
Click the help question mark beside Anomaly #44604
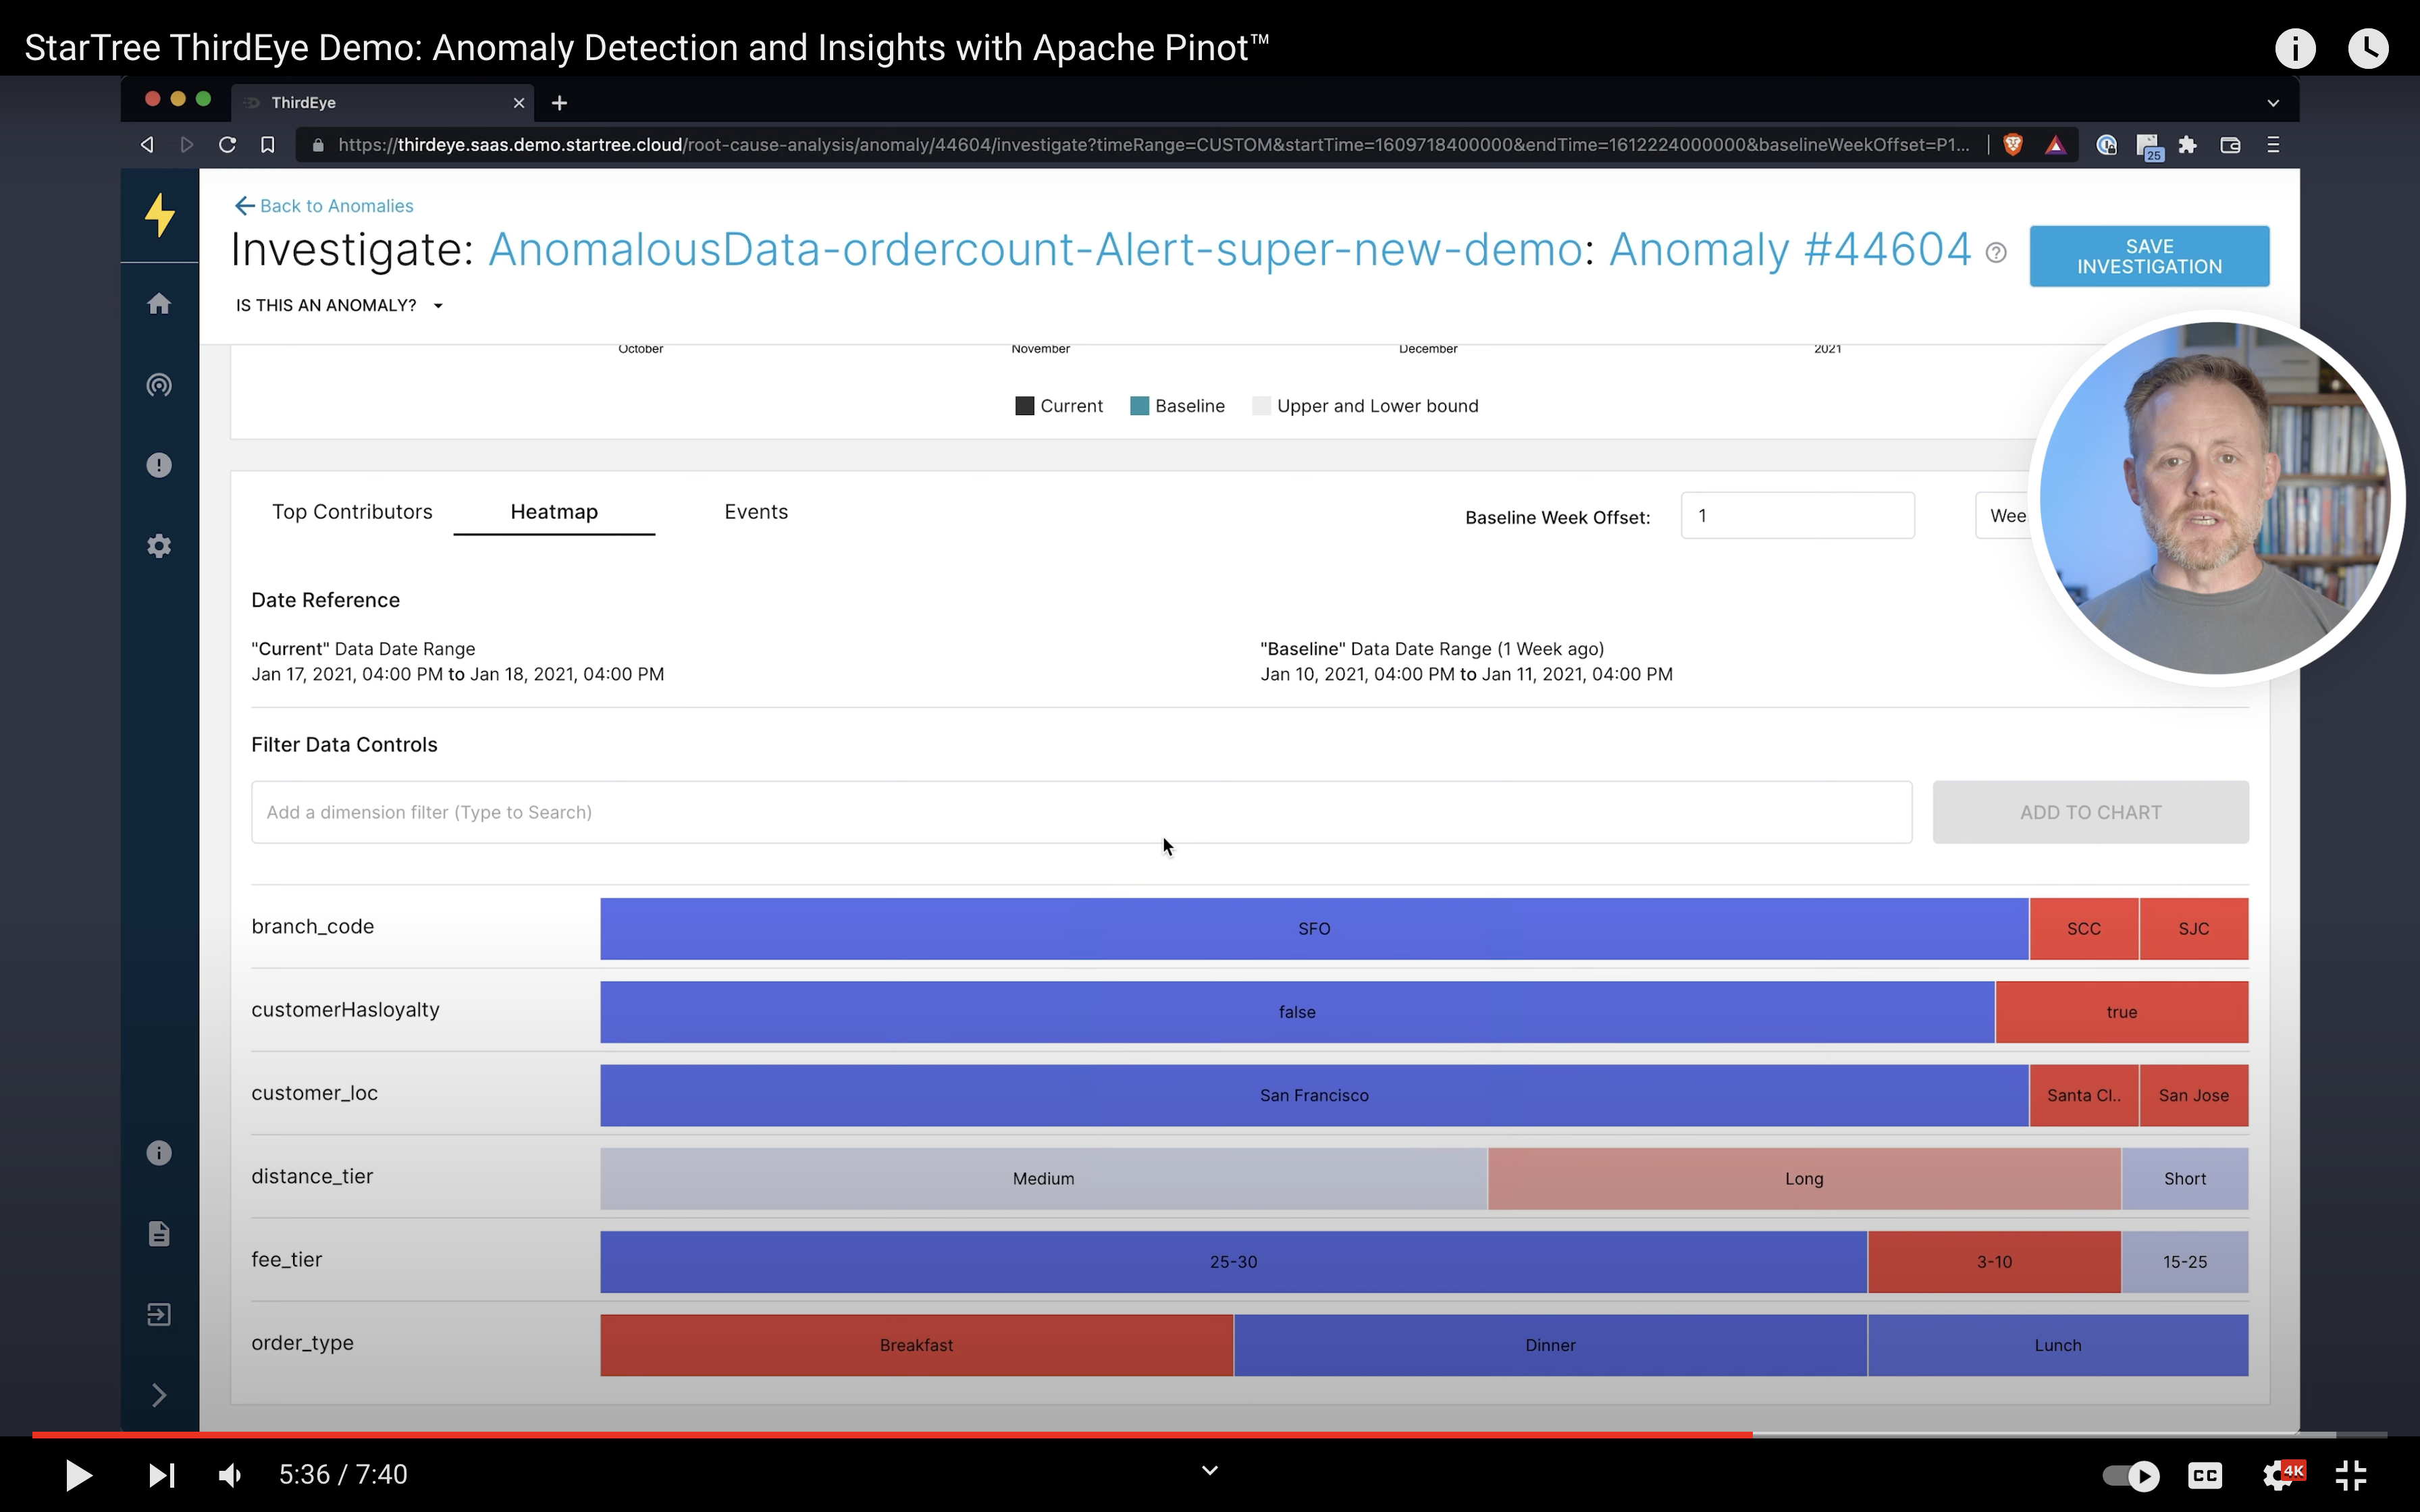click(x=1996, y=253)
